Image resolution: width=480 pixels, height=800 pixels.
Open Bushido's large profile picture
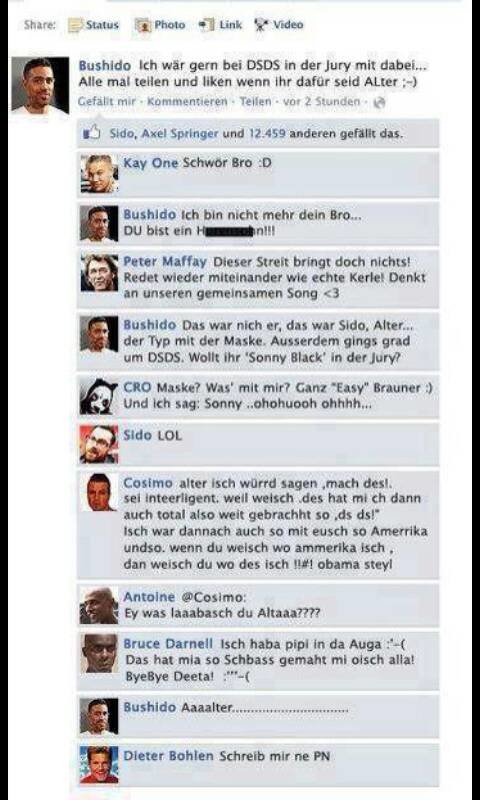[40, 84]
